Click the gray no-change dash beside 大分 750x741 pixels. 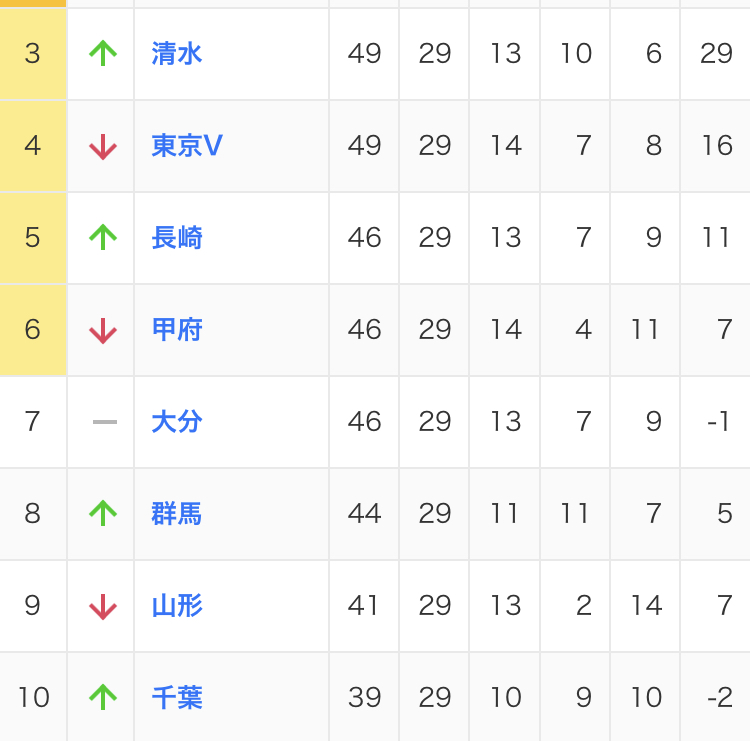(104, 422)
